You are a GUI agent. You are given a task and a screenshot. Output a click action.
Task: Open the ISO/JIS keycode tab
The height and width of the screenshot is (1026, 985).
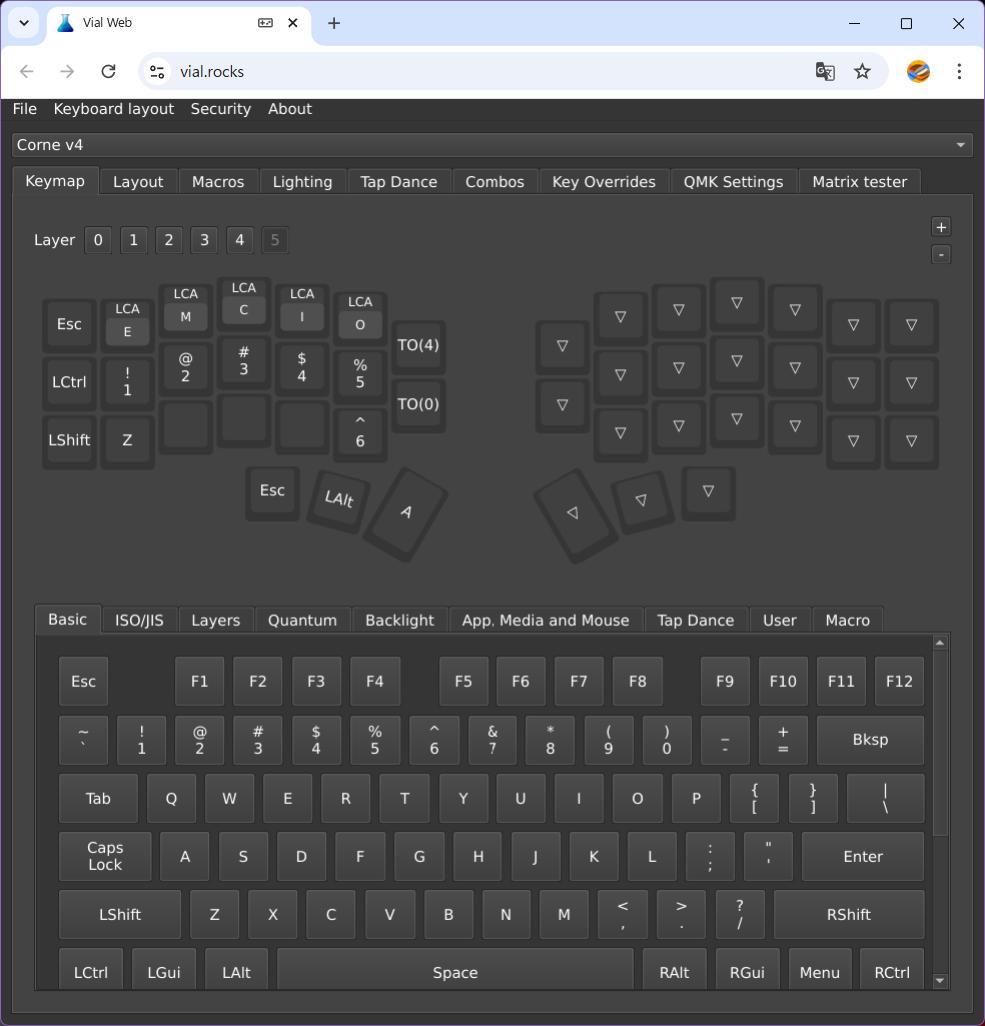[139, 620]
